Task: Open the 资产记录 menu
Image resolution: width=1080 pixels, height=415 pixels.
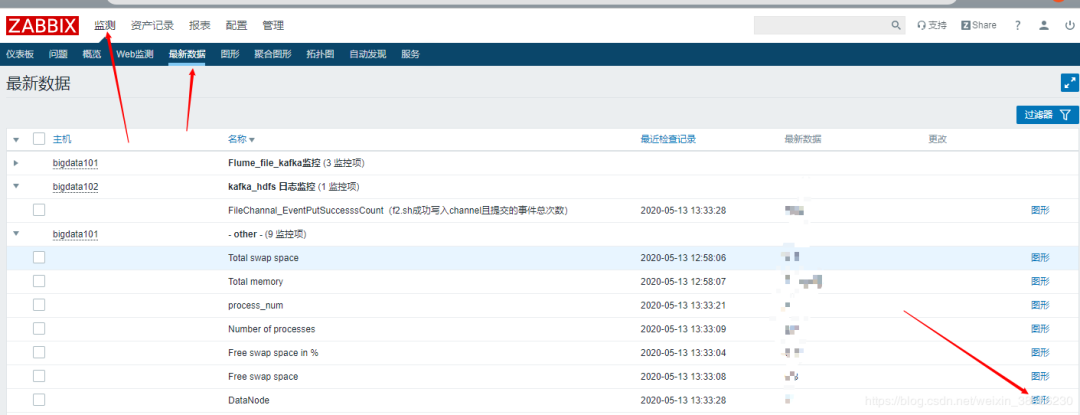Action: [x=152, y=25]
